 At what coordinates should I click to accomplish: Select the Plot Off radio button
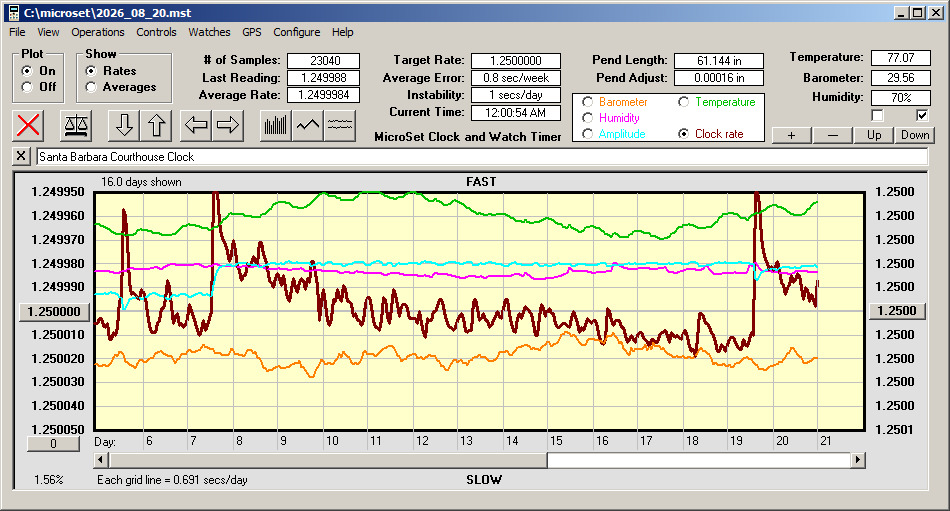click(x=27, y=87)
